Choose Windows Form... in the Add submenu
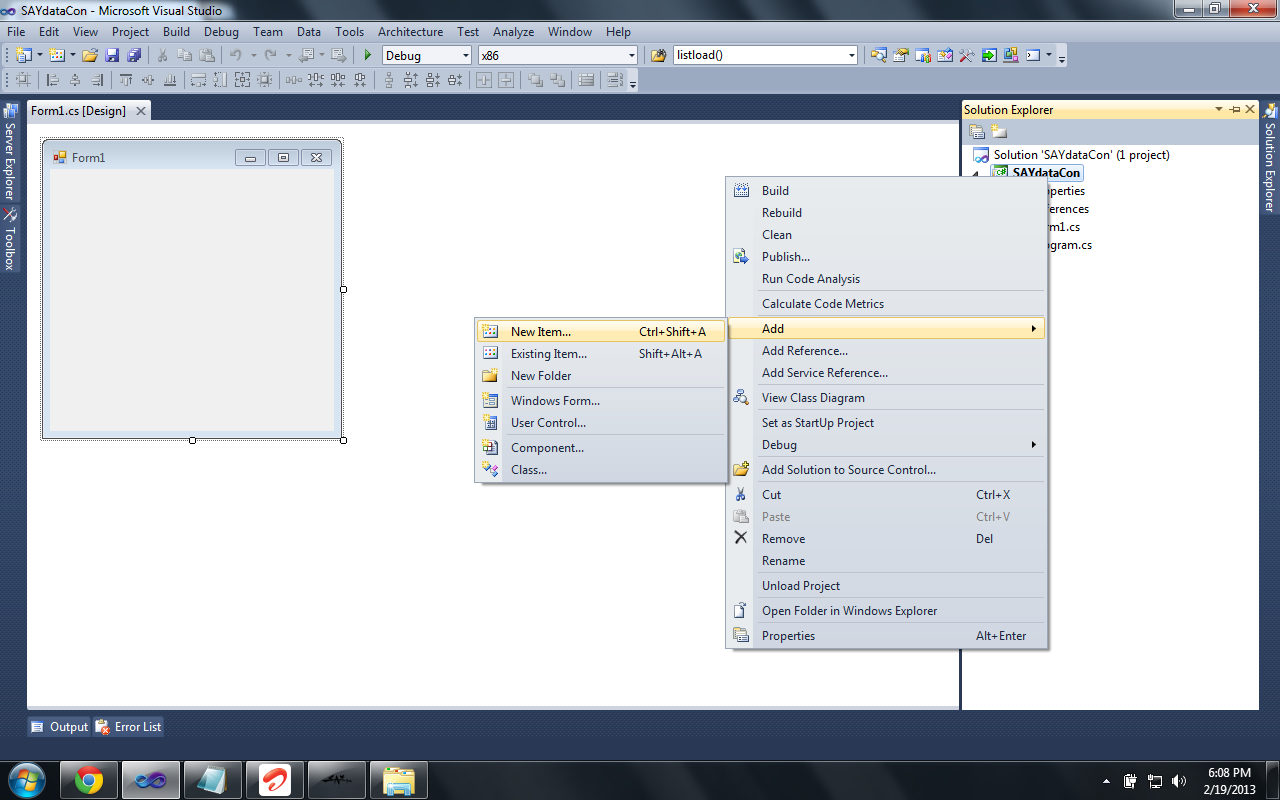The image size is (1280, 800). click(600, 401)
